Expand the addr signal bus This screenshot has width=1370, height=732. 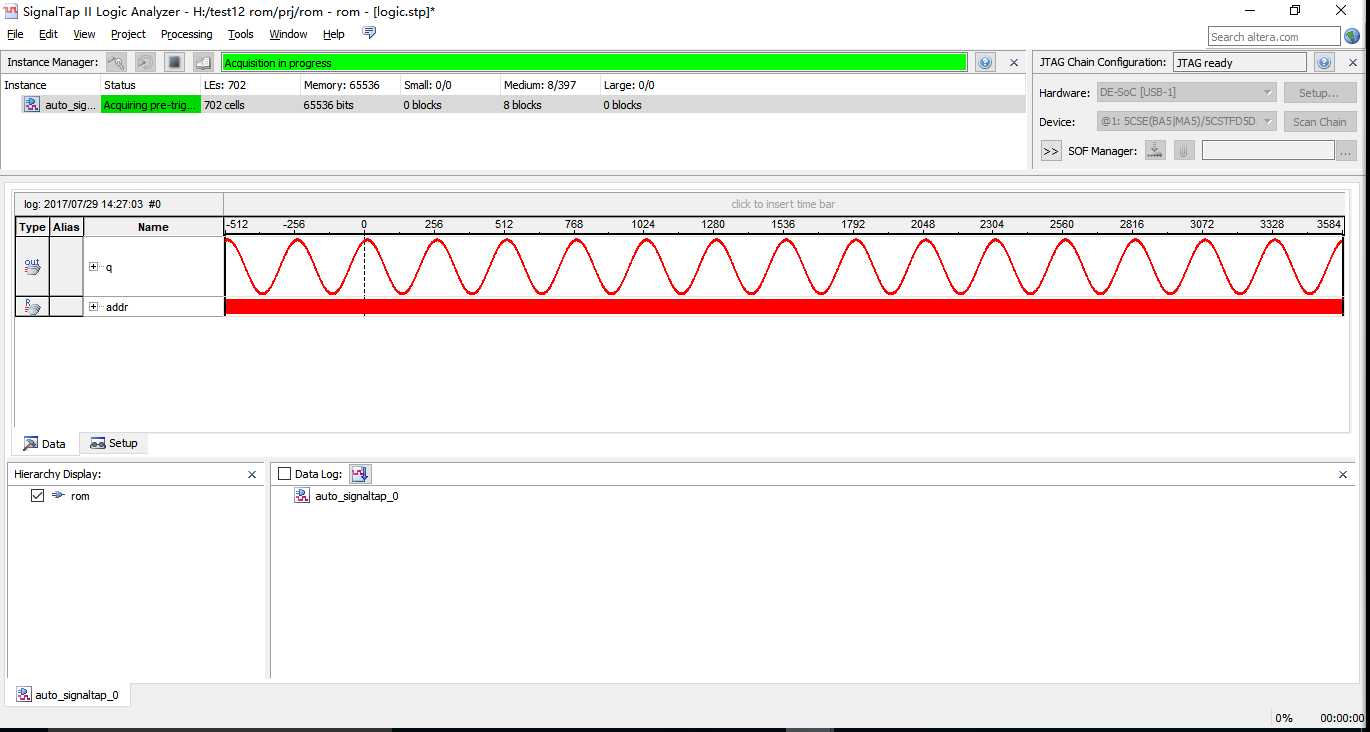94,307
